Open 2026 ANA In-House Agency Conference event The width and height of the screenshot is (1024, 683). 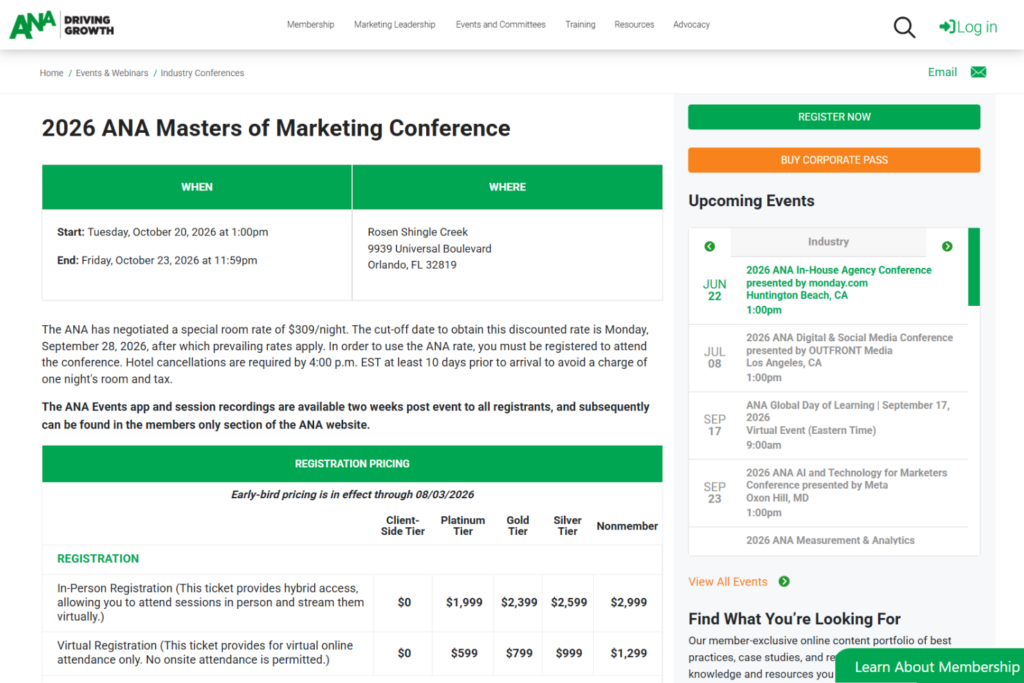[839, 283]
